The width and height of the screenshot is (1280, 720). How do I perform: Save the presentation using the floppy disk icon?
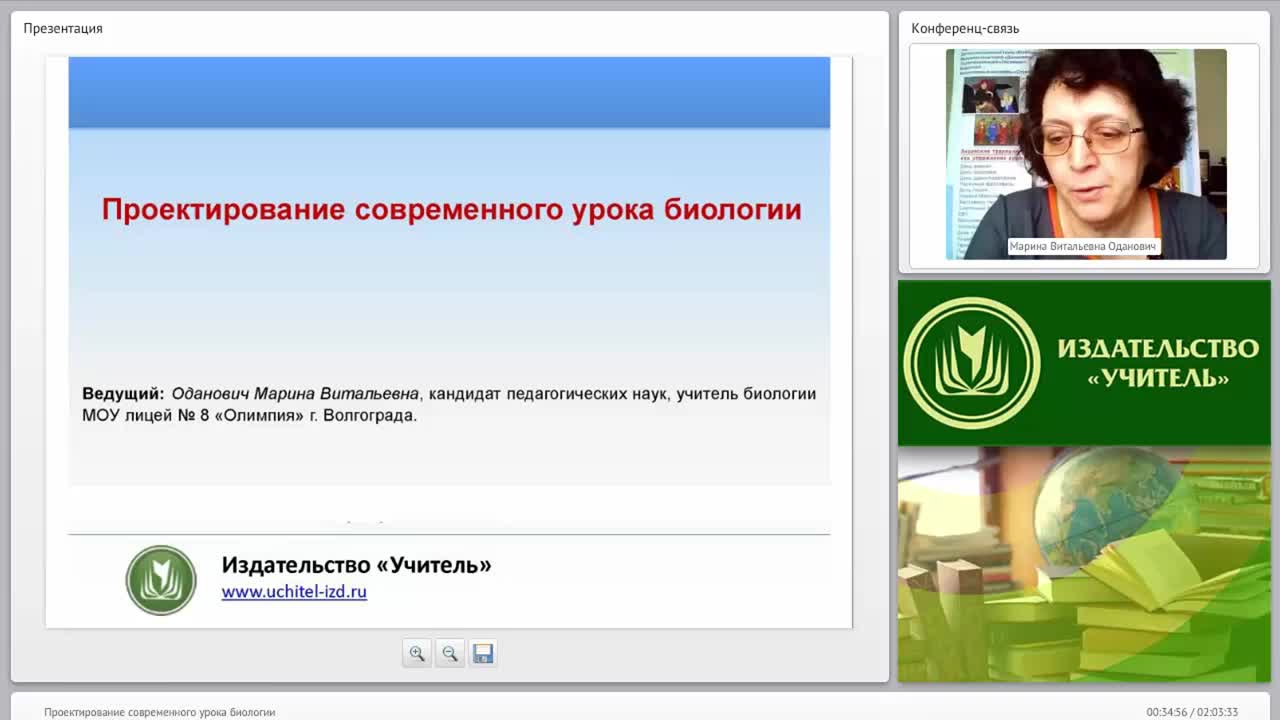point(483,653)
